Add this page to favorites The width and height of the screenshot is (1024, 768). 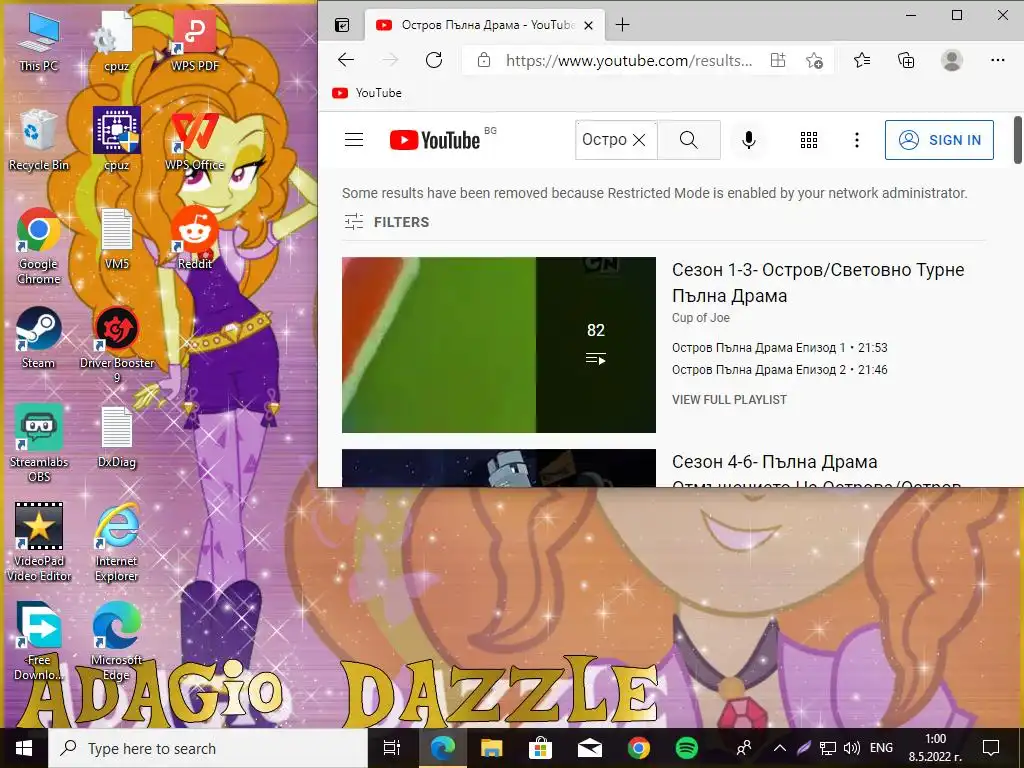(x=814, y=60)
